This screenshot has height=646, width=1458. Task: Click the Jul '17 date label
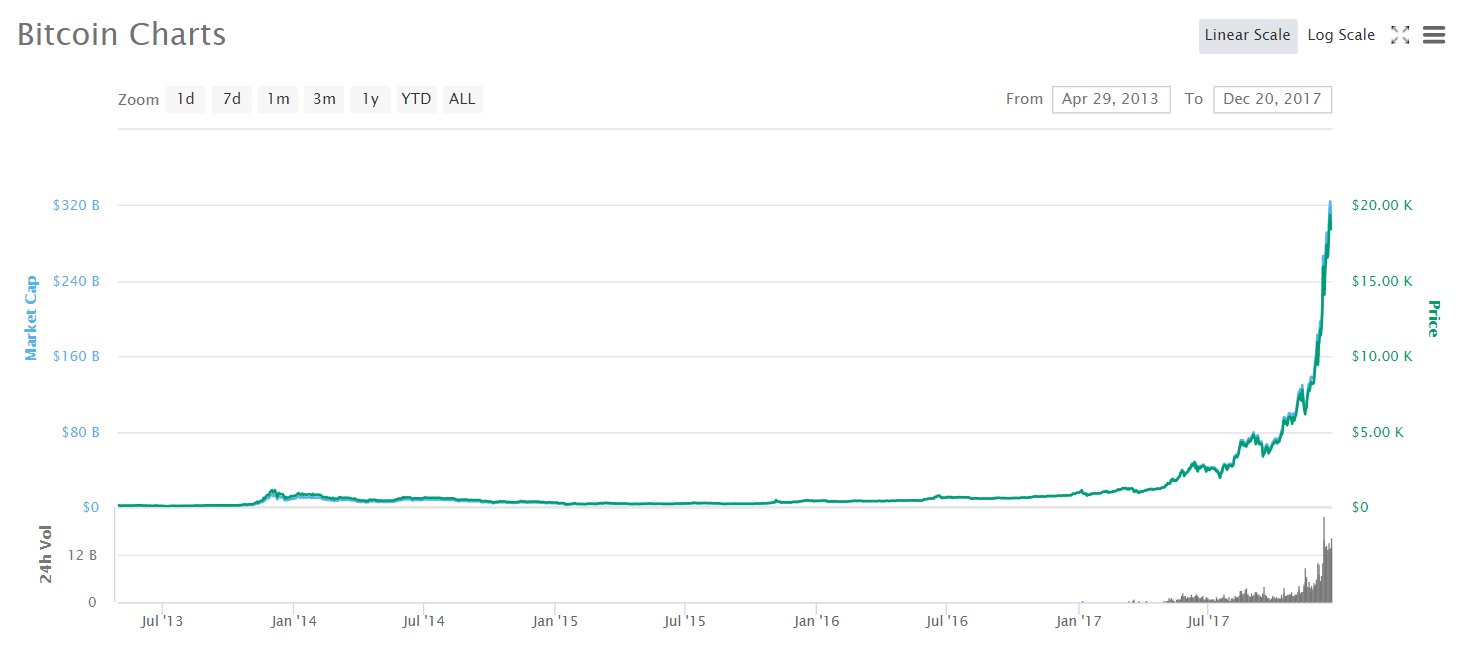[1207, 621]
